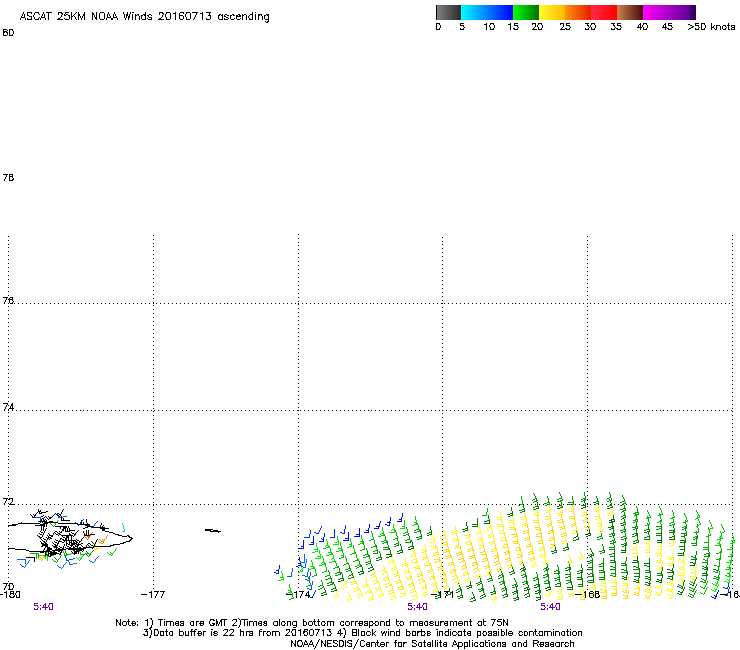Click the '35' legend tick label
This screenshot has width=740, height=650.
coord(616,27)
